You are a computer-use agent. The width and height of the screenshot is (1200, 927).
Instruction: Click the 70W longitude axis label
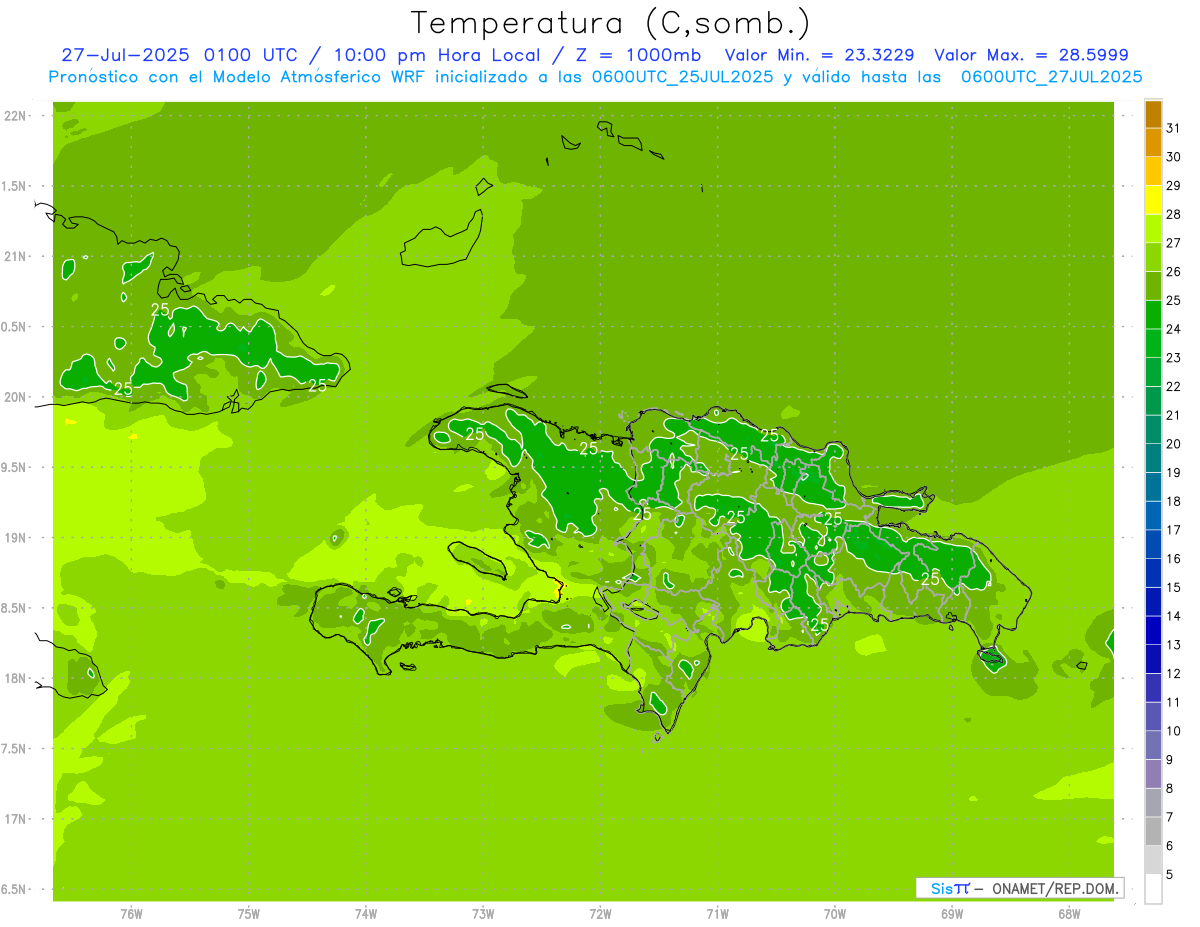click(835, 914)
